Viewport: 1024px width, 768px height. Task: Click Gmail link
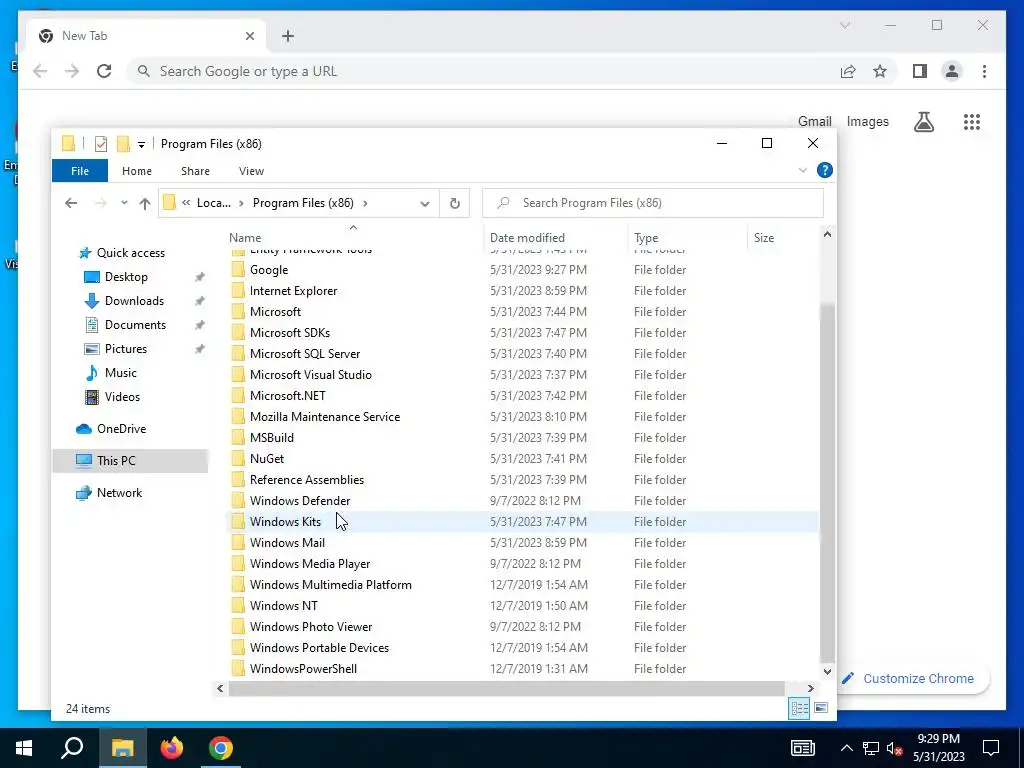(814, 121)
